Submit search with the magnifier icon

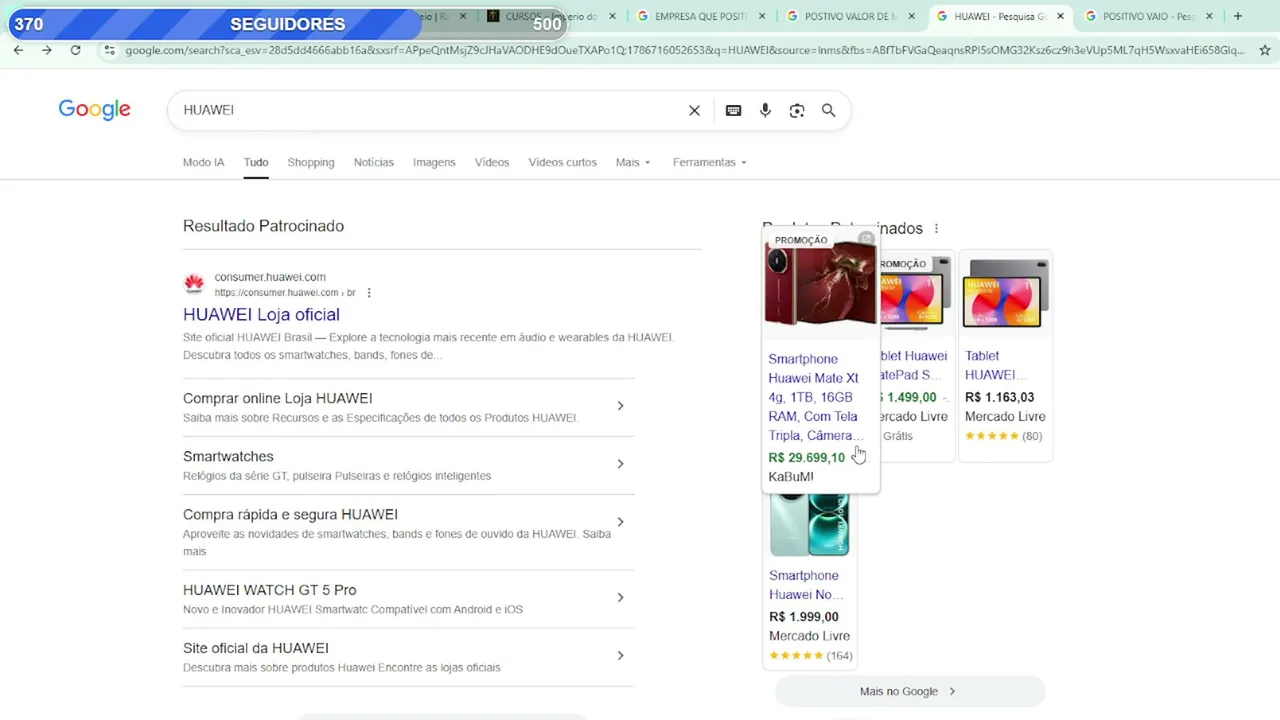click(828, 110)
